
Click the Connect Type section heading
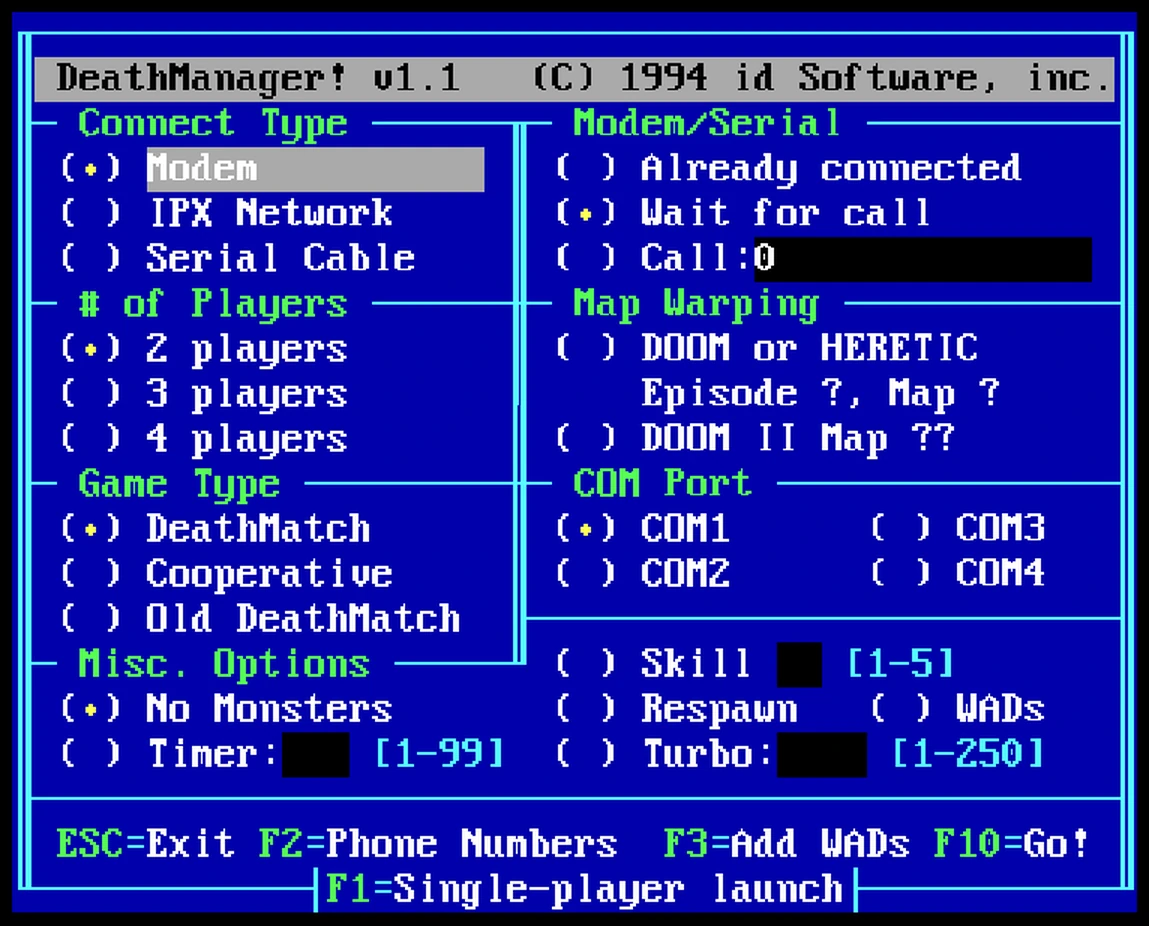(213, 124)
